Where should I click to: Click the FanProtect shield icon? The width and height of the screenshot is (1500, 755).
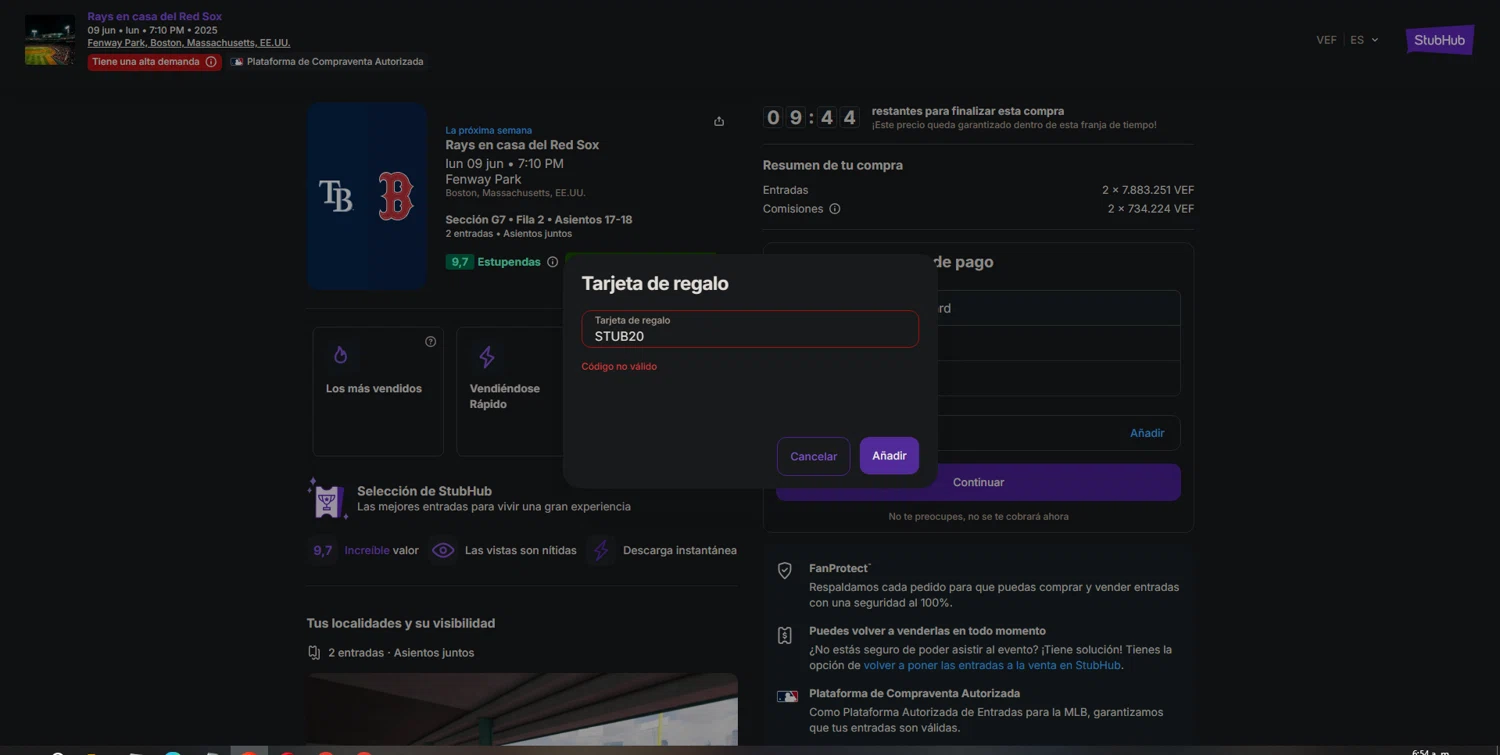coord(785,570)
